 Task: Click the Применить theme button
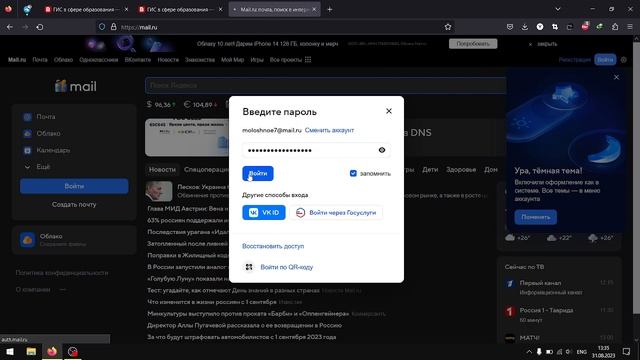pos(535,217)
